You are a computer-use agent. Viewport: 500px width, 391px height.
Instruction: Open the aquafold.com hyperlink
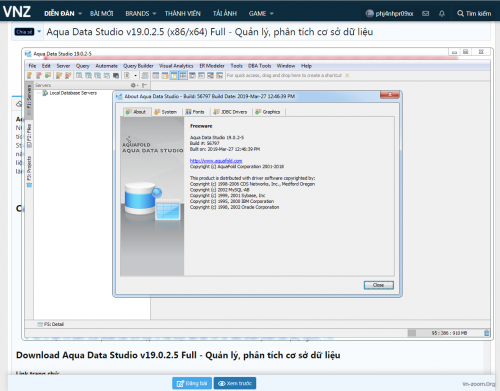tap(216, 161)
